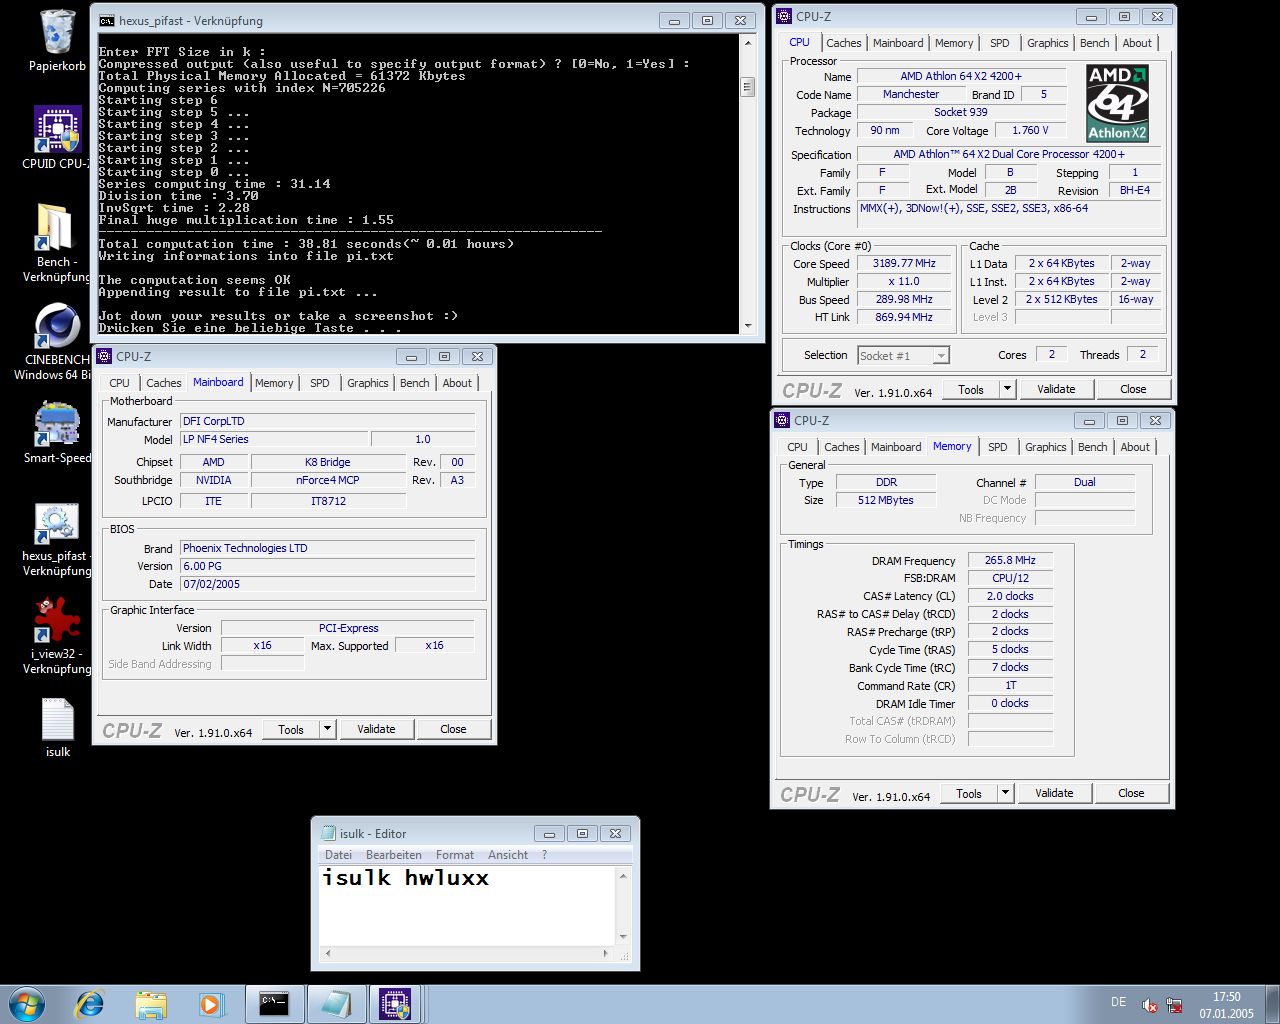Open hexus_pifast Verknüpfung desktop shortcut
The height and width of the screenshot is (1024, 1280).
(x=57, y=540)
